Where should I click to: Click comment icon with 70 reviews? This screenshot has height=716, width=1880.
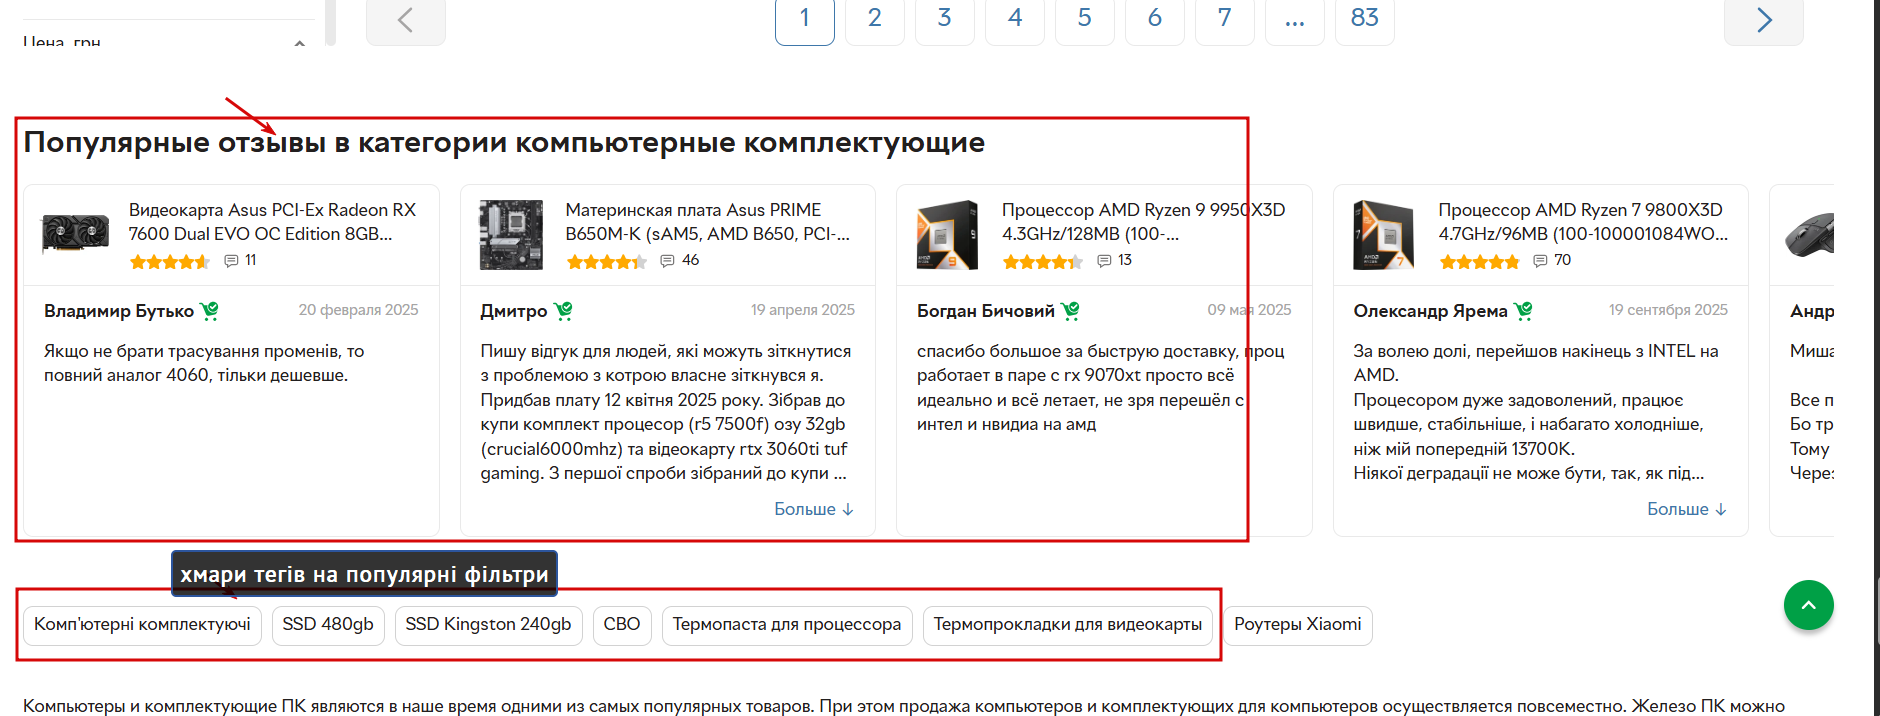tap(1541, 261)
